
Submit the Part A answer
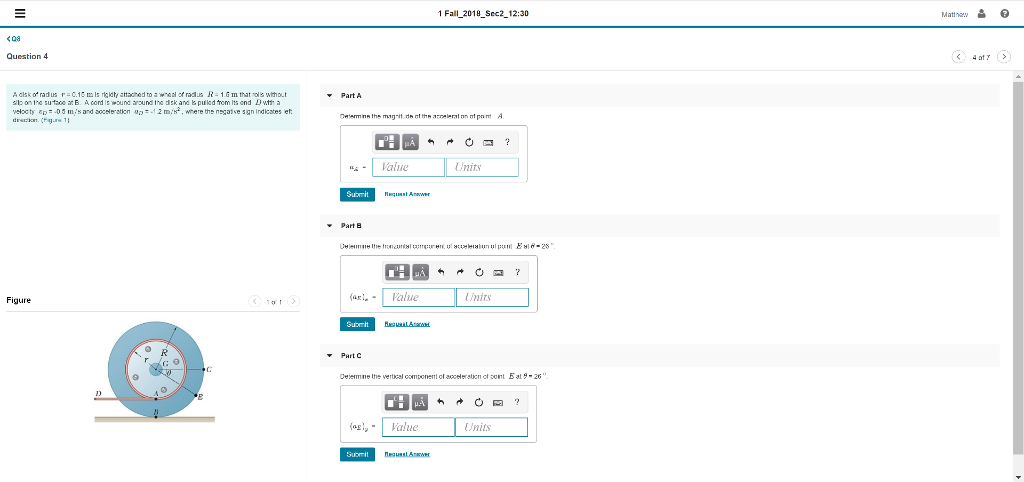click(x=357, y=195)
